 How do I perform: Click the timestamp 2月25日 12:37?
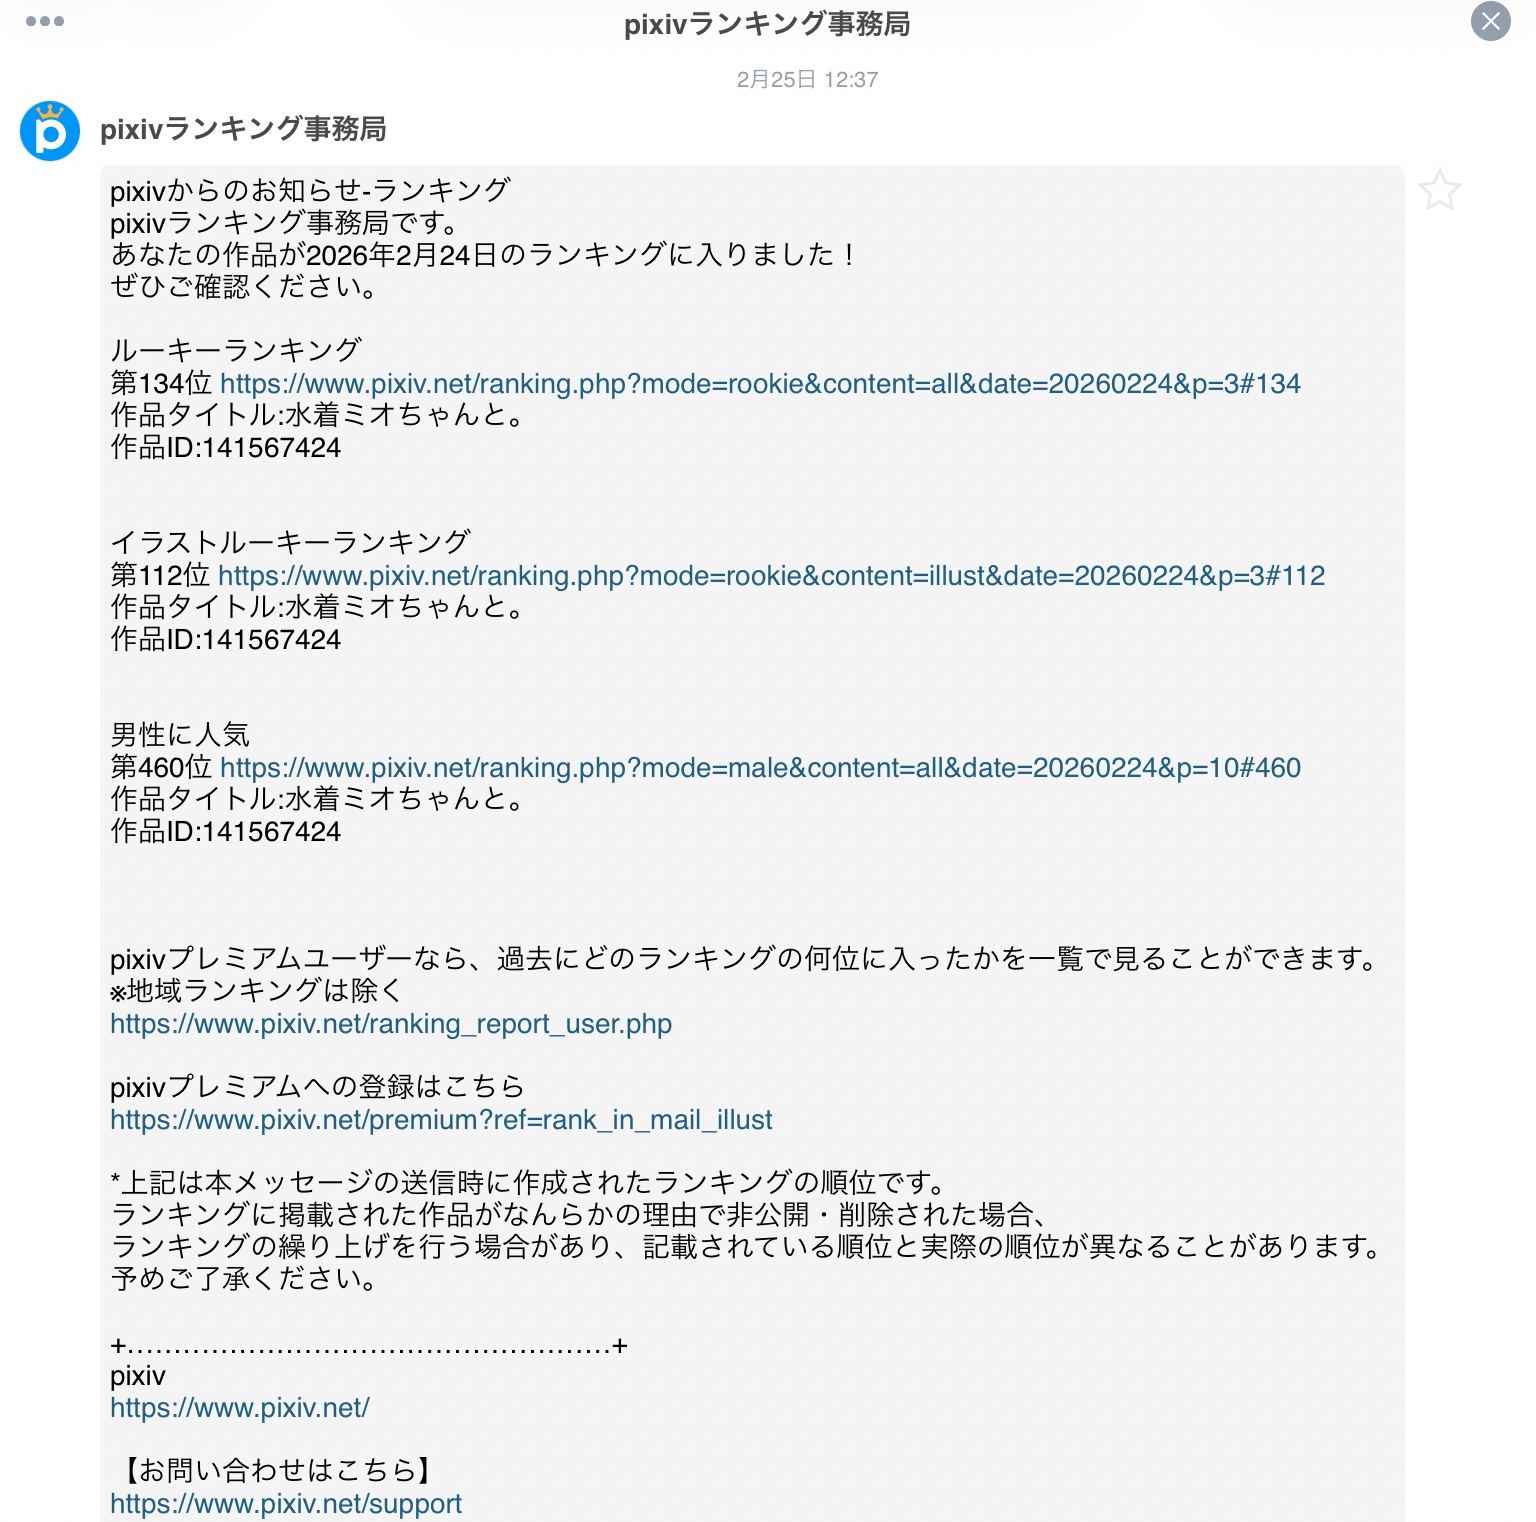807,80
